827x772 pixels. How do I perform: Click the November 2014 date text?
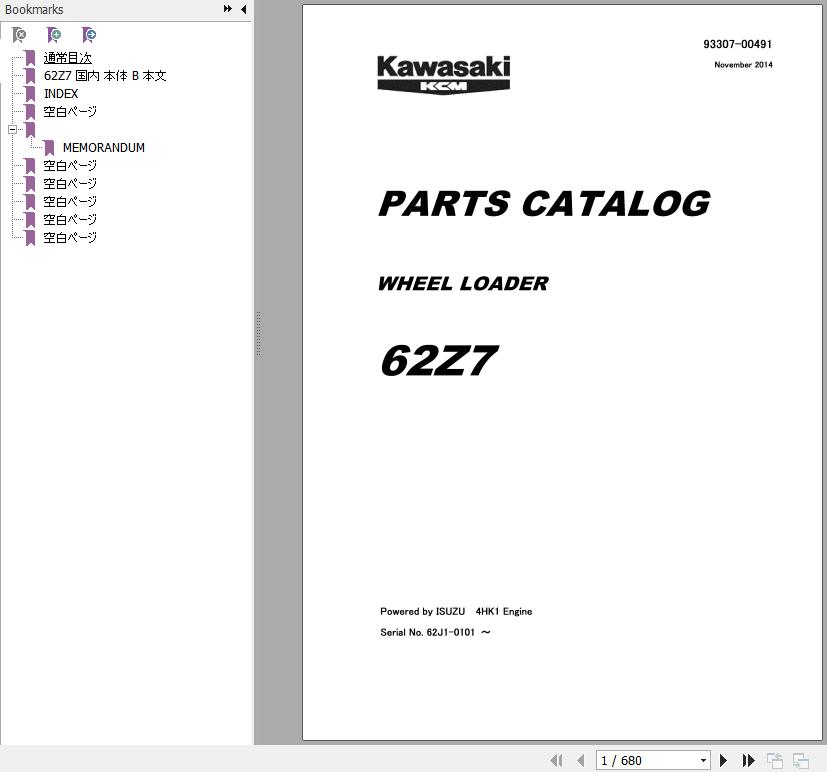coord(743,65)
